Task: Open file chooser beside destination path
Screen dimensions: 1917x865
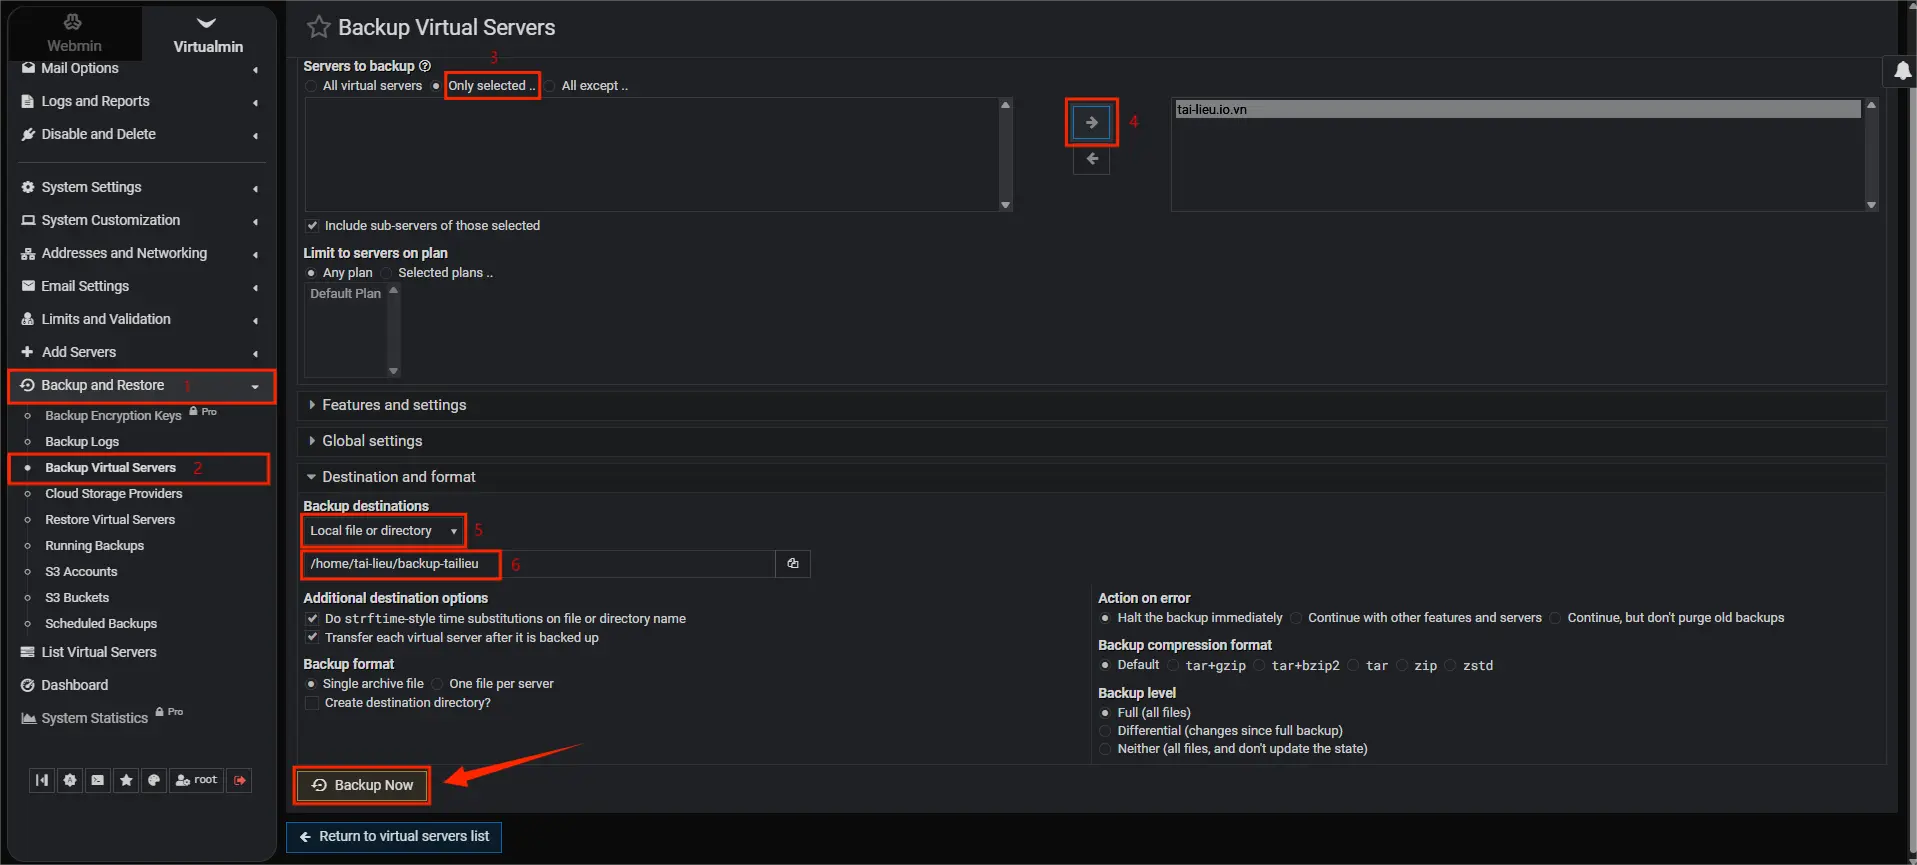Action: click(793, 564)
